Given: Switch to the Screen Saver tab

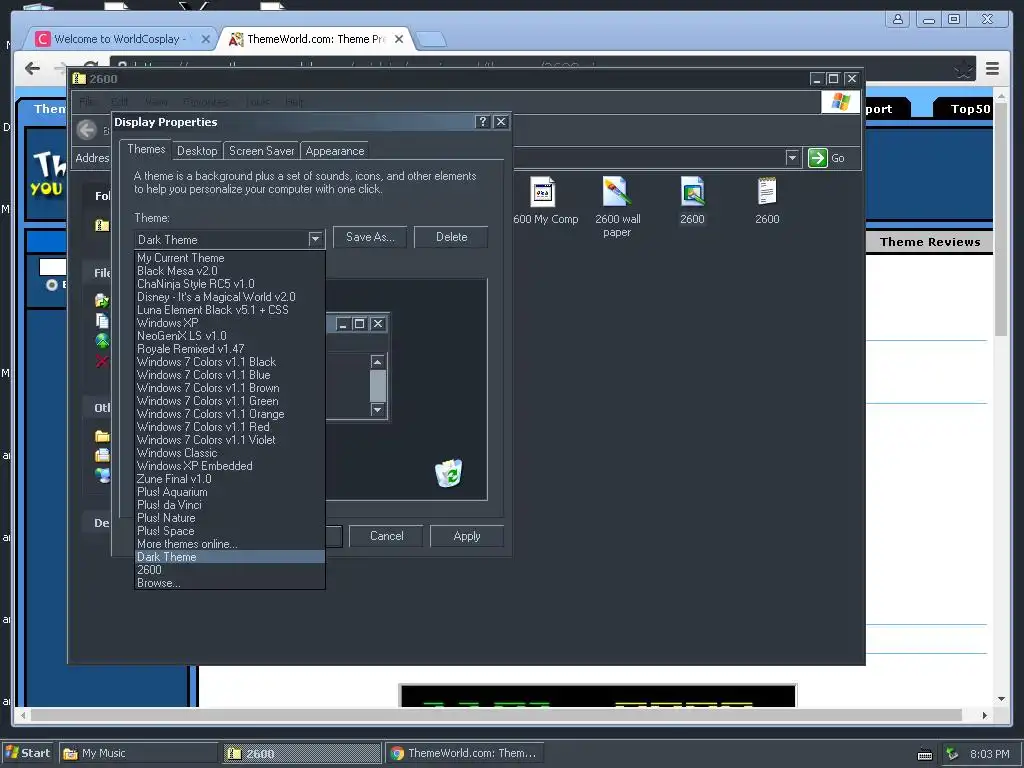Looking at the screenshot, I should click(261, 151).
